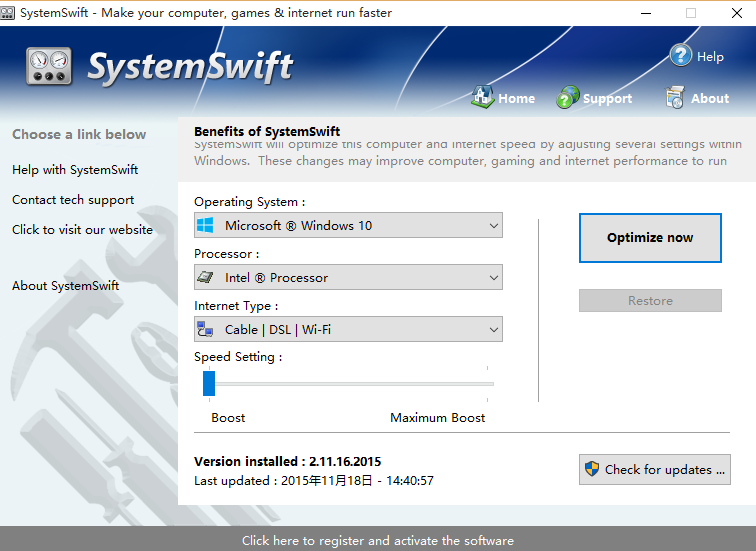756x551 pixels.
Task: Click the network icon in Internet Type box
Action: pyautogui.click(x=206, y=330)
